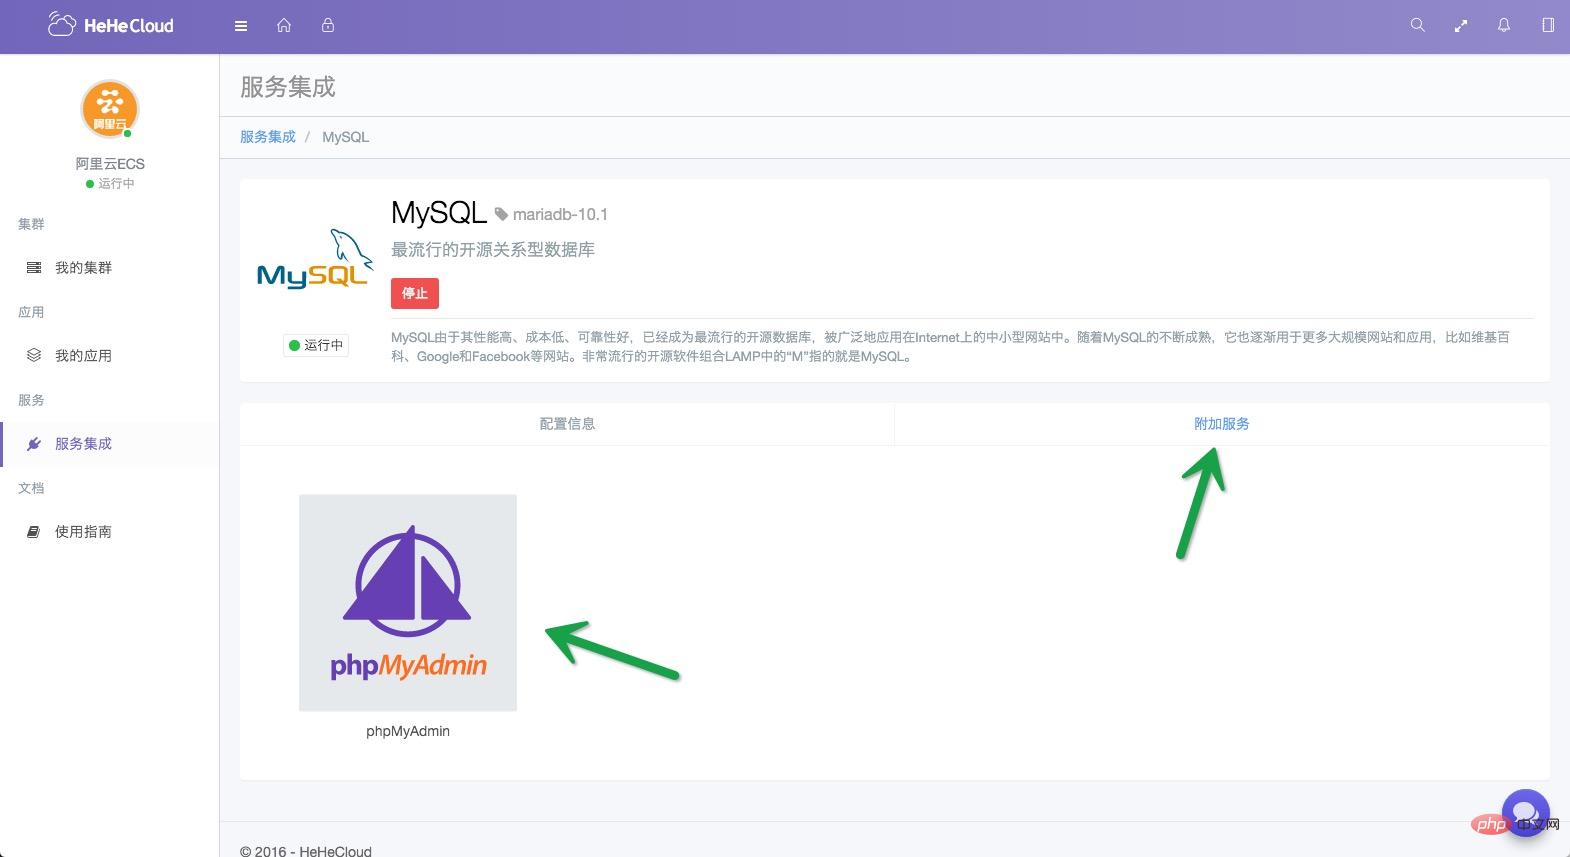
Task: Switch to the 附加服务 tab
Action: tap(1221, 424)
